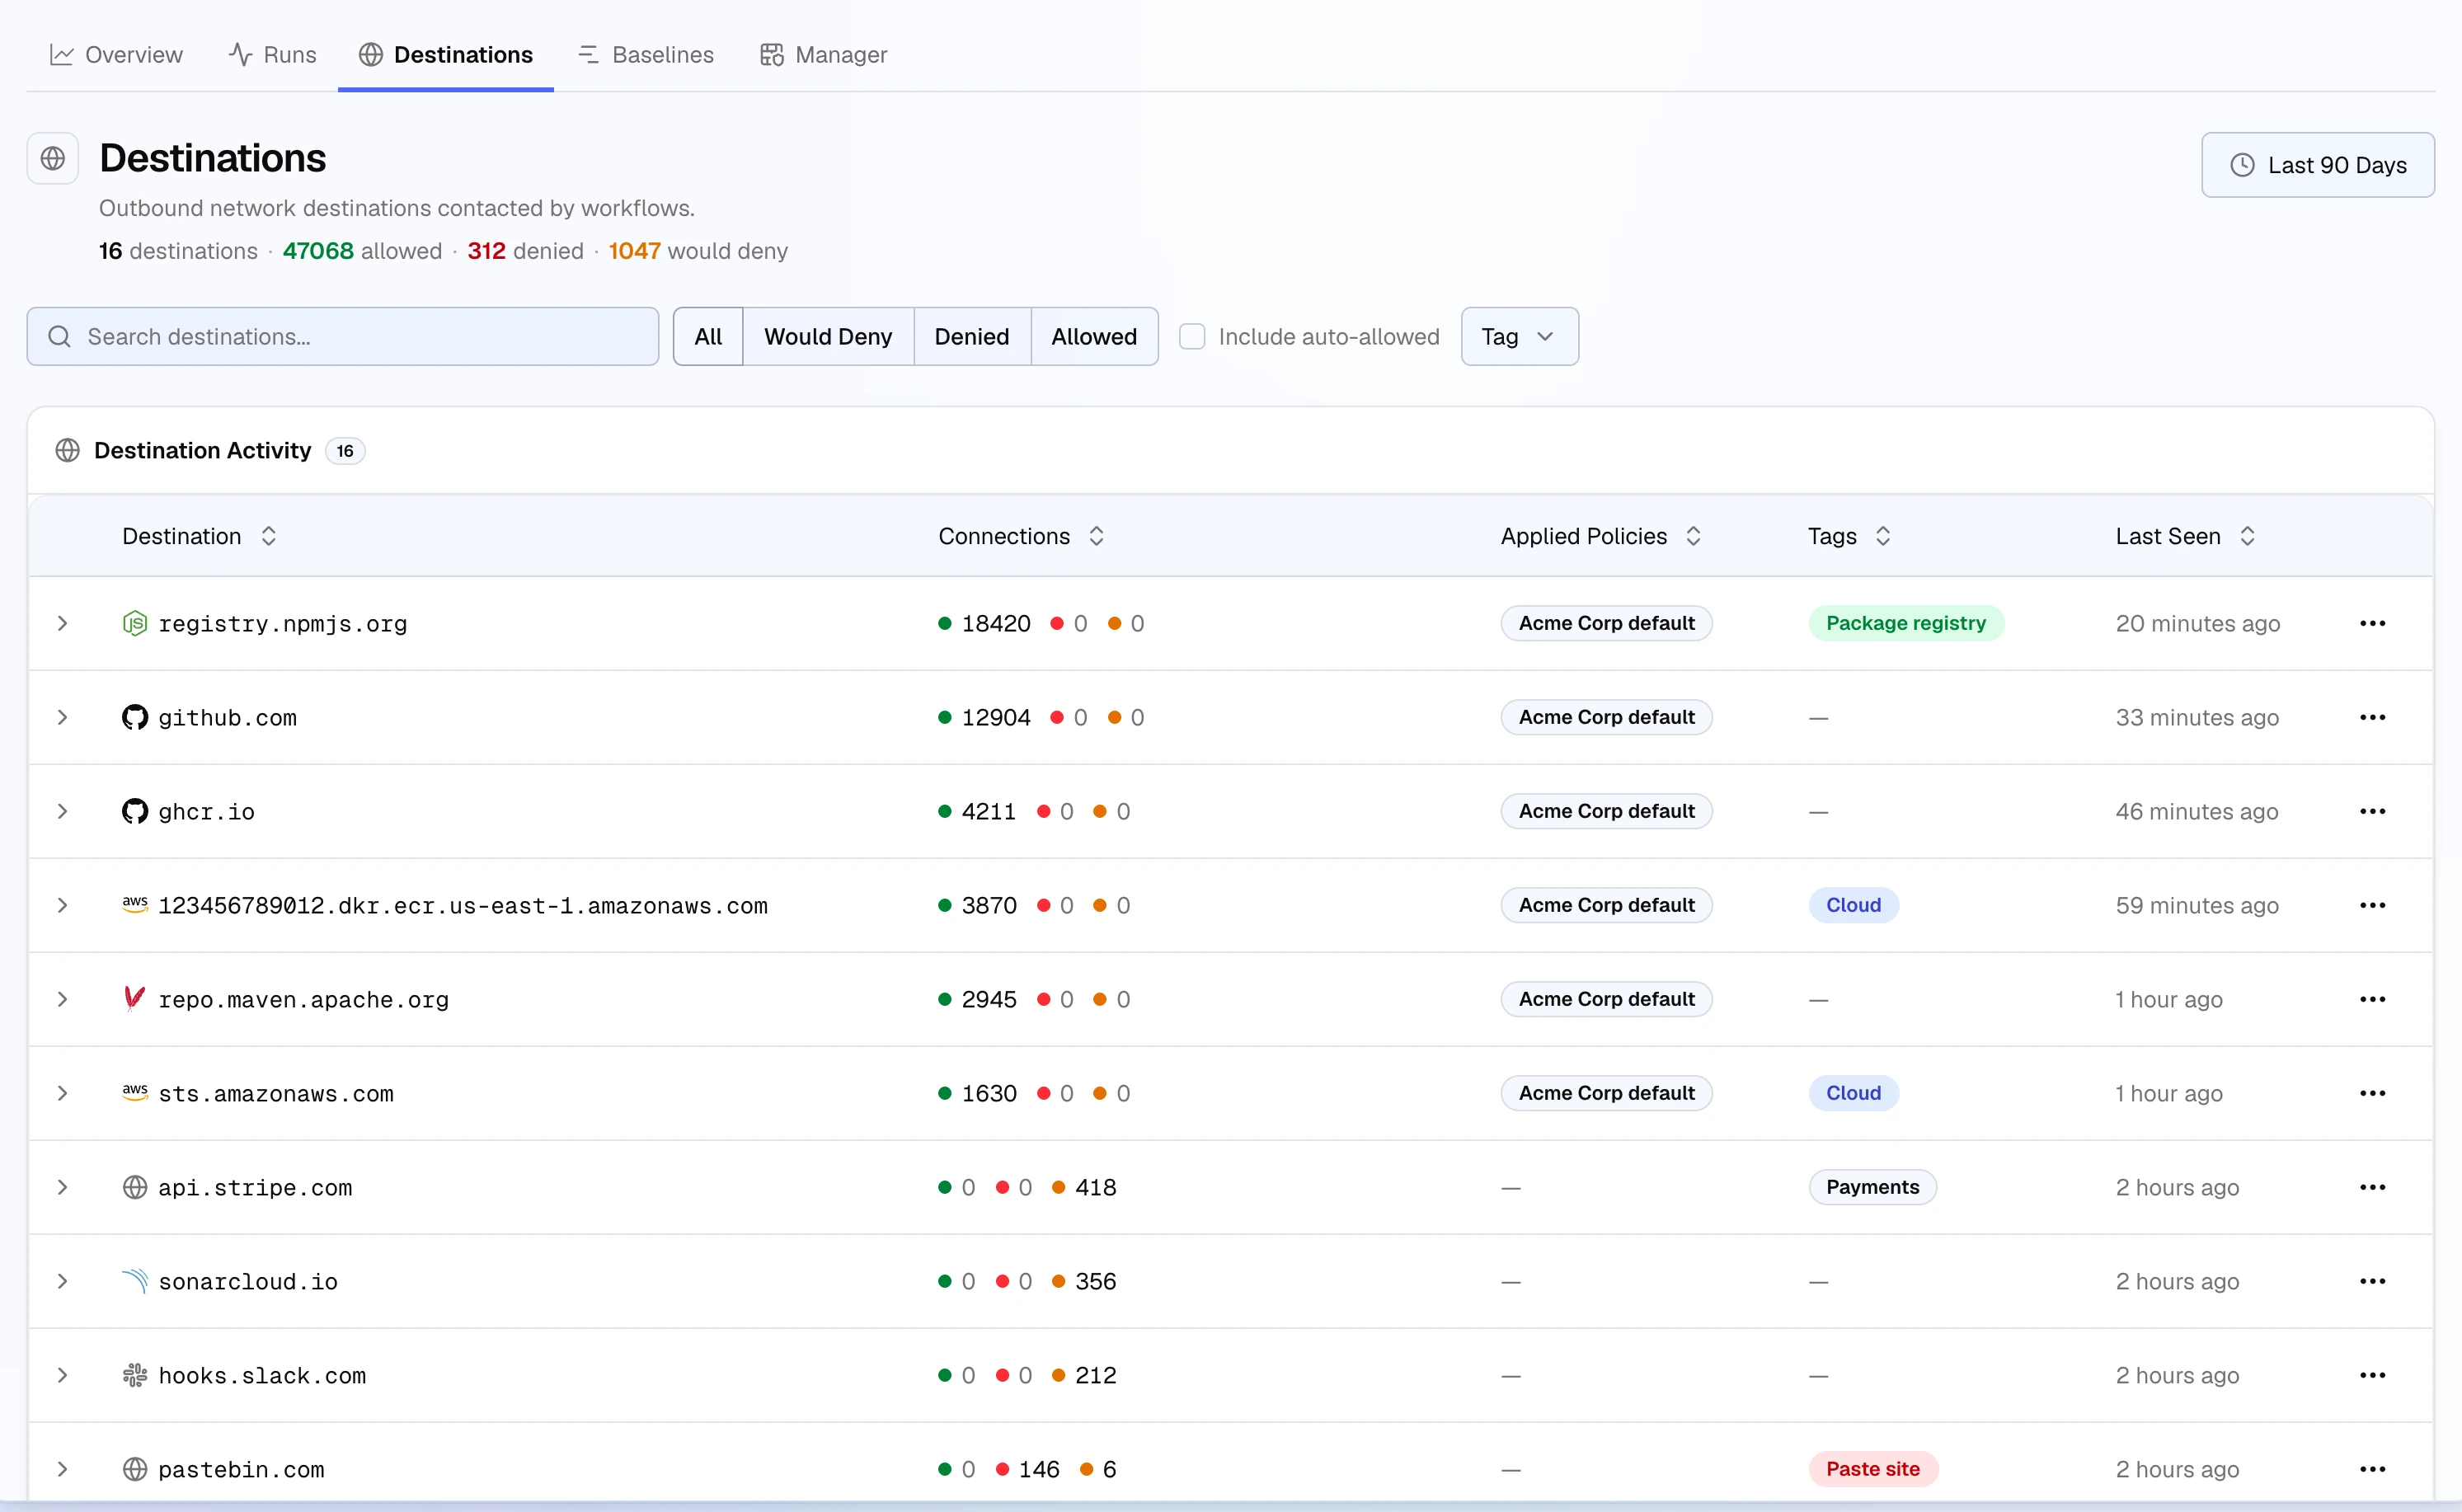The width and height of the screenshot is (2462, 1512).
Task: Filter by Allowed connections
Action: [1094, 337]
